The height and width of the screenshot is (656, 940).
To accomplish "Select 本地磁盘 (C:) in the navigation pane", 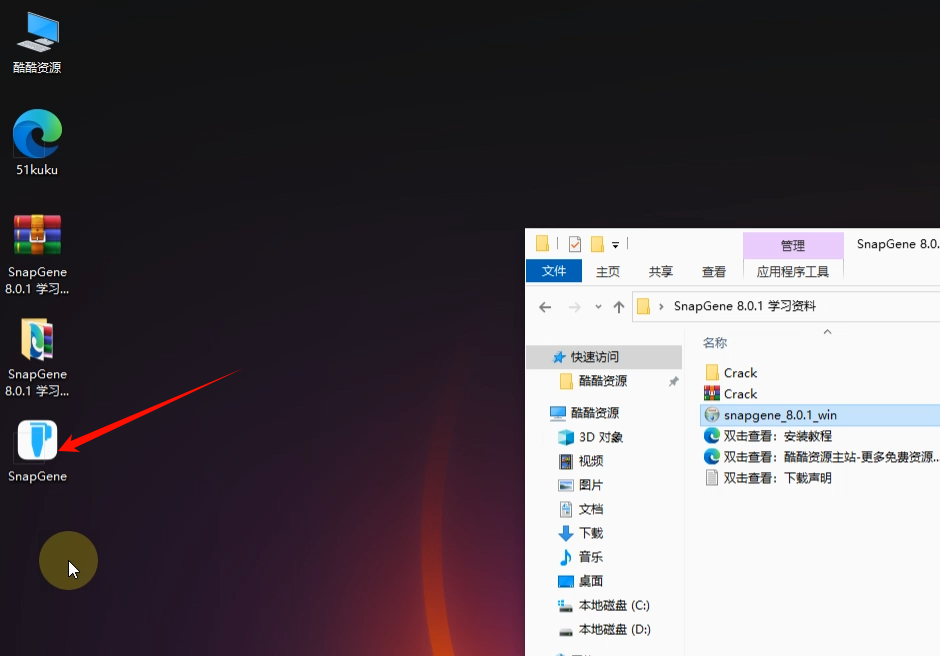I will [614, 605].
